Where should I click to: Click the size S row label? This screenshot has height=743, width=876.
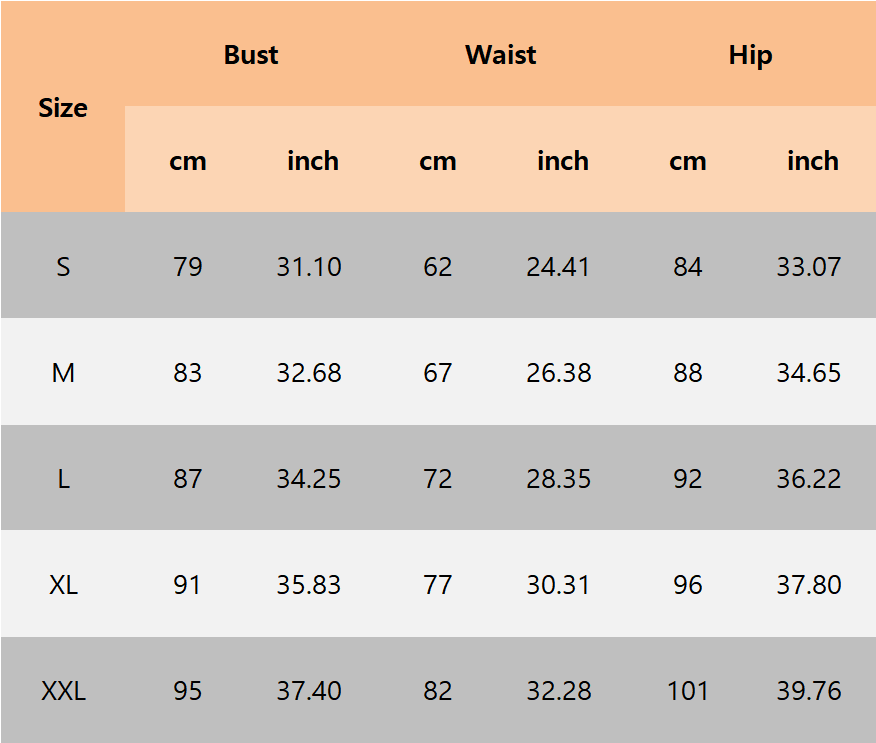tap(63, 267)
